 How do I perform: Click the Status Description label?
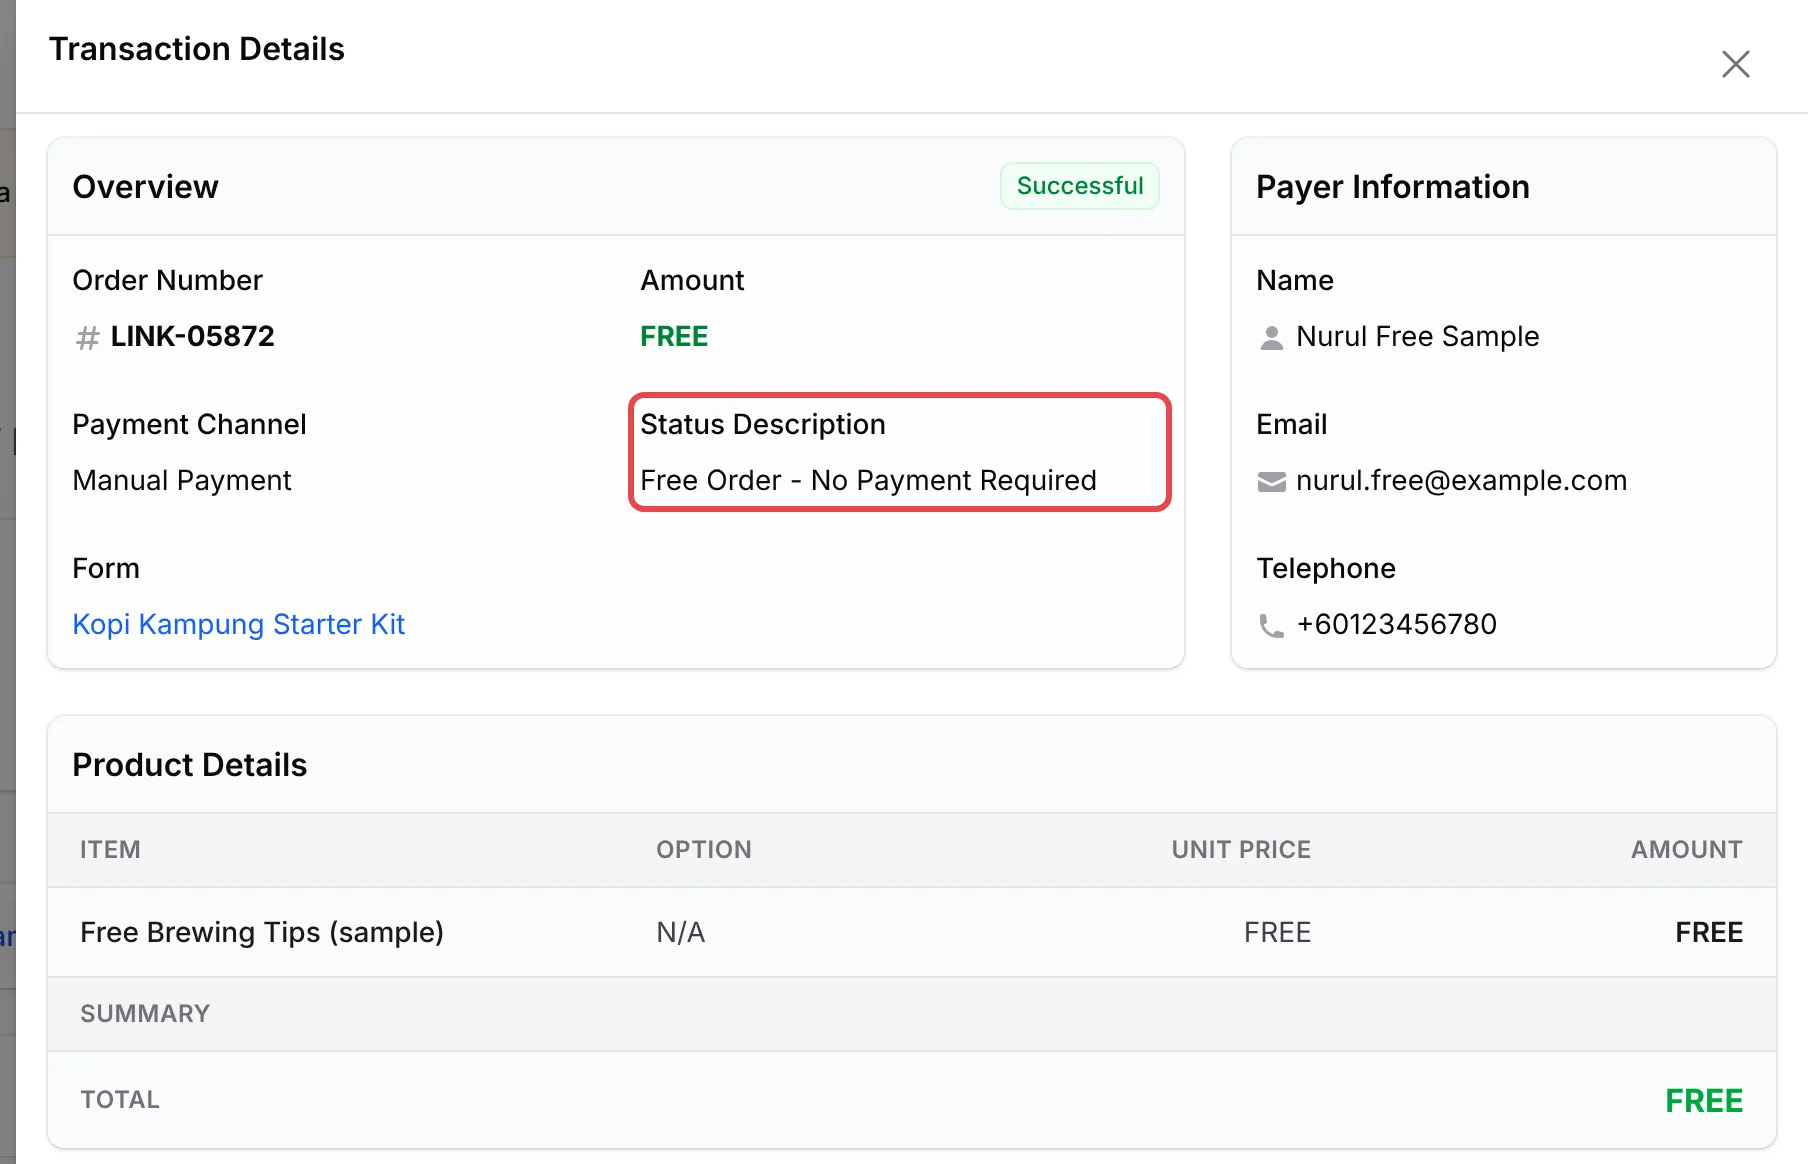(763, 424)
